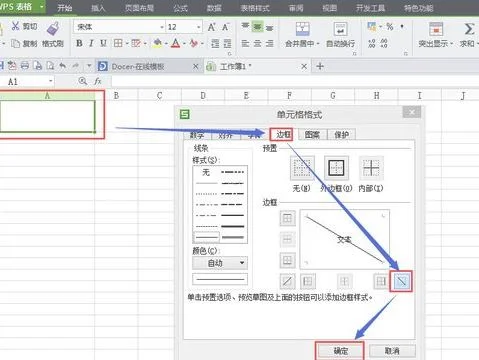The width and height of the screenshot is (479, 360).
Task: Click 确定 to confirm the dialog
Action: [340, 351]
